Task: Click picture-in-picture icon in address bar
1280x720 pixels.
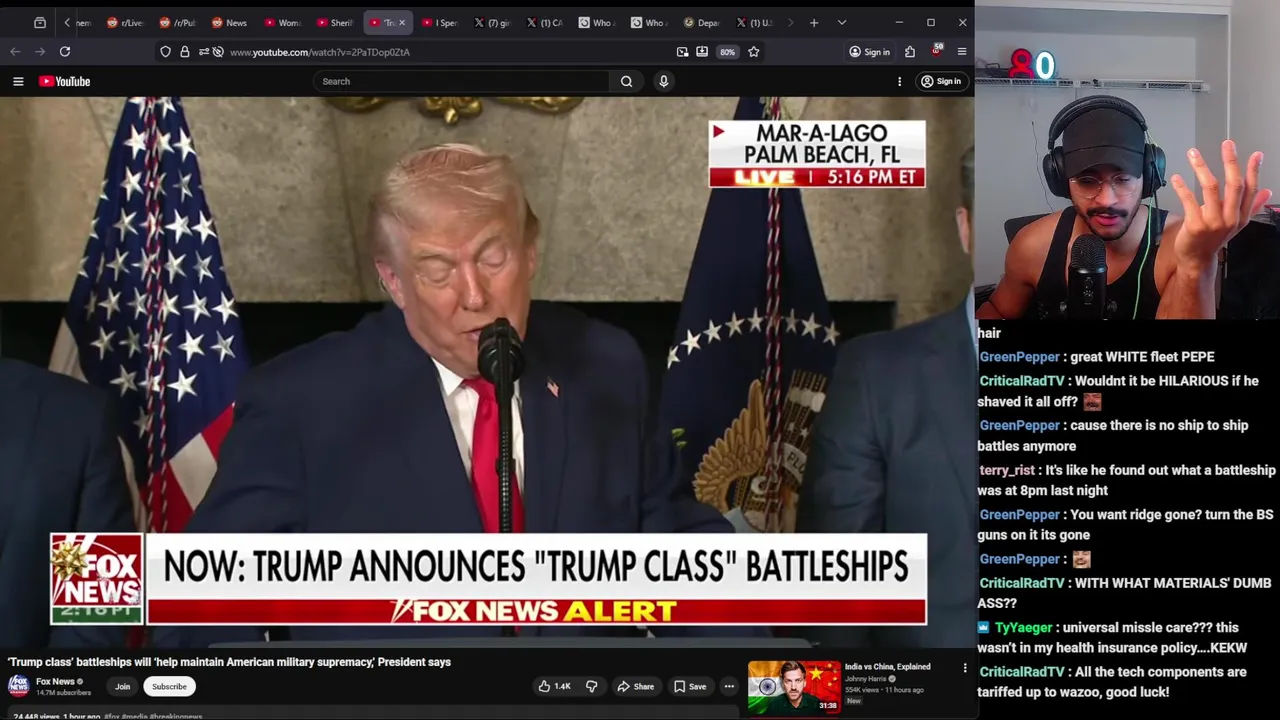Action: [x=682, y=51]
